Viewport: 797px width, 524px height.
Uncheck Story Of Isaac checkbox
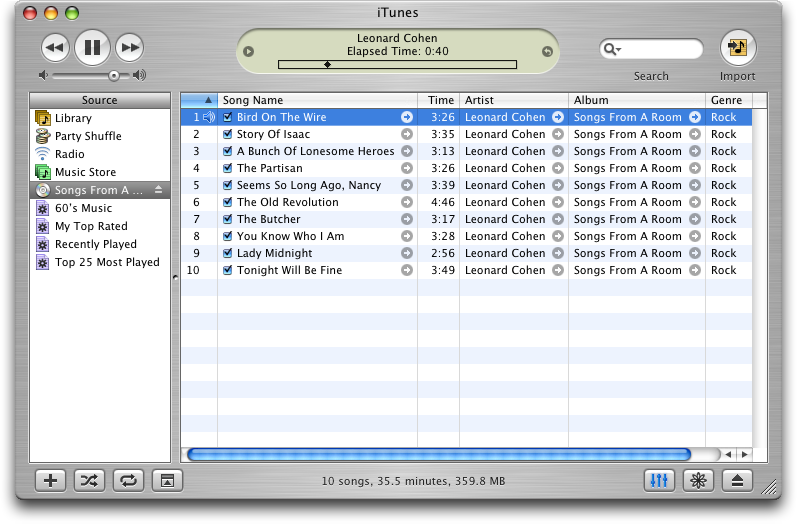coord(228,134)
